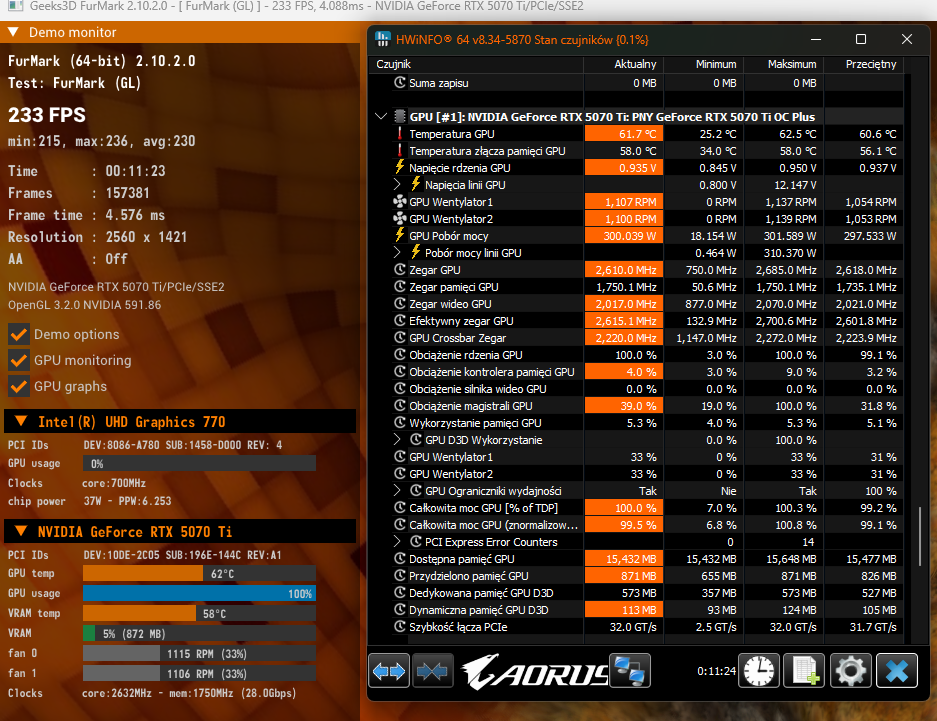Image resolution: width=937 pixels, height=721 pixels.
Task: Click fan icon beside GPU Wentylator2 RPM row
Action: pos(400,219)
